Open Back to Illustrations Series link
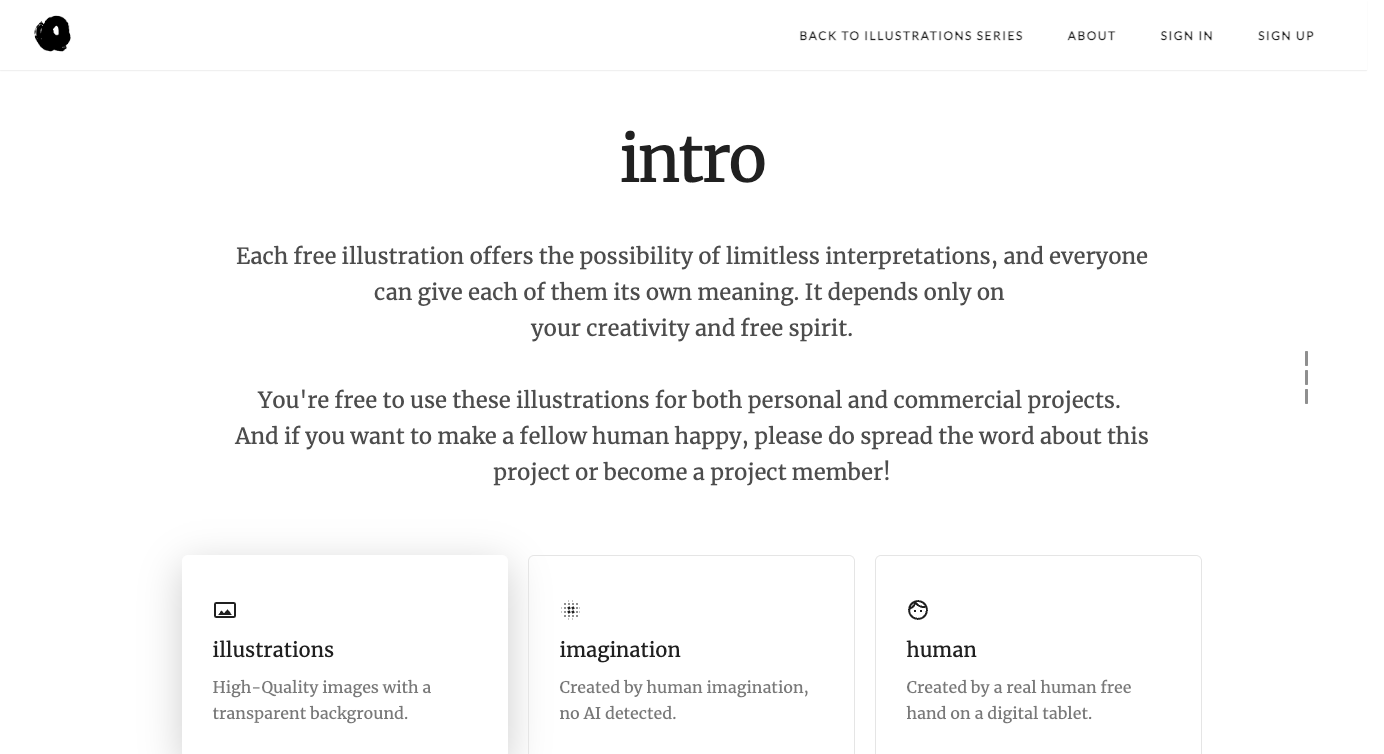The width and height of the screenshot is (1384, 754). coord(911,36)
